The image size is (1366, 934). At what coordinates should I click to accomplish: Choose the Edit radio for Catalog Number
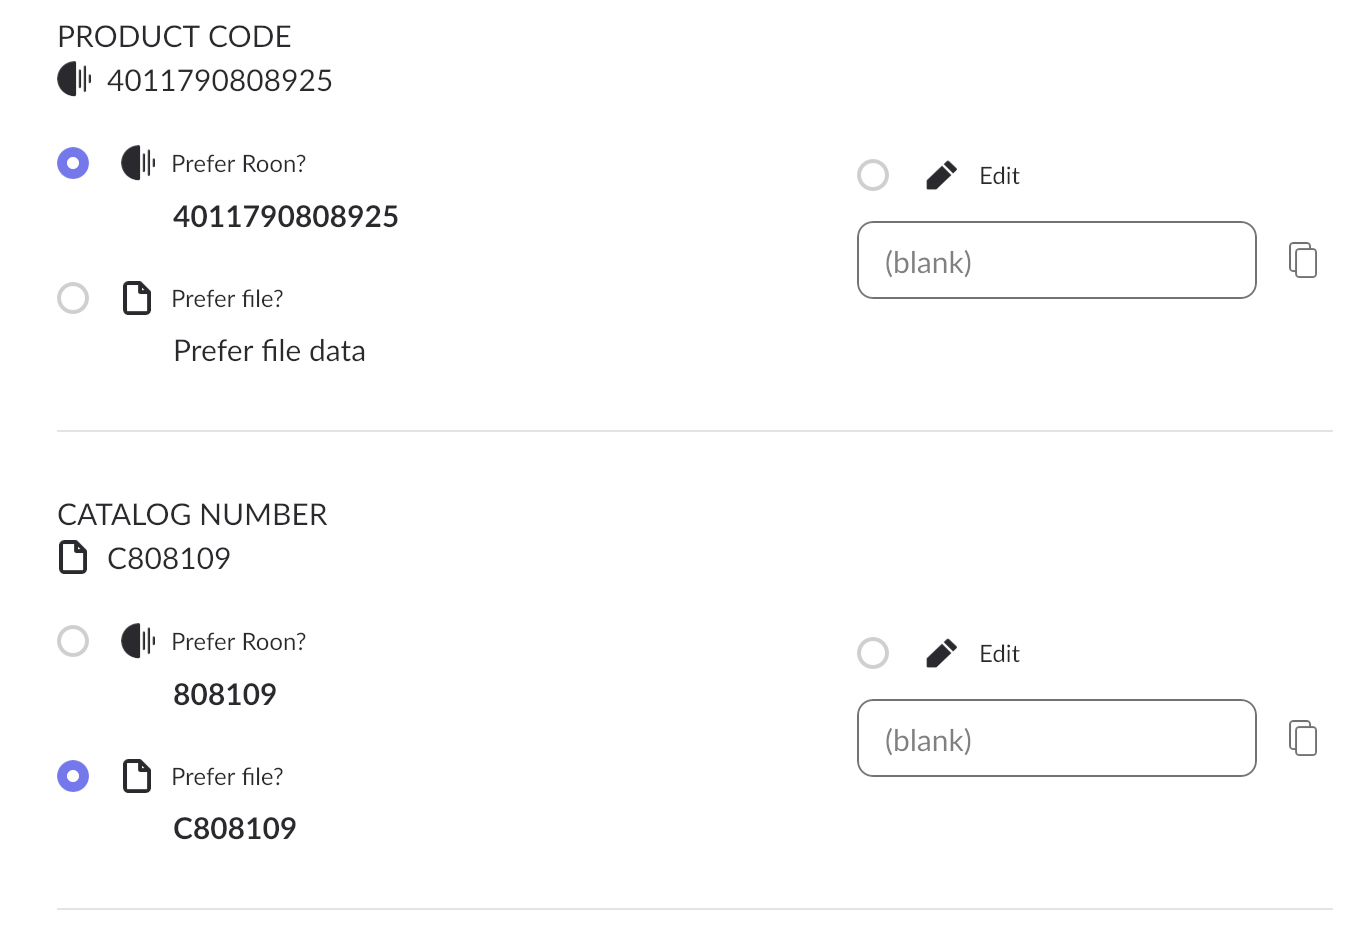coord(873,653)
